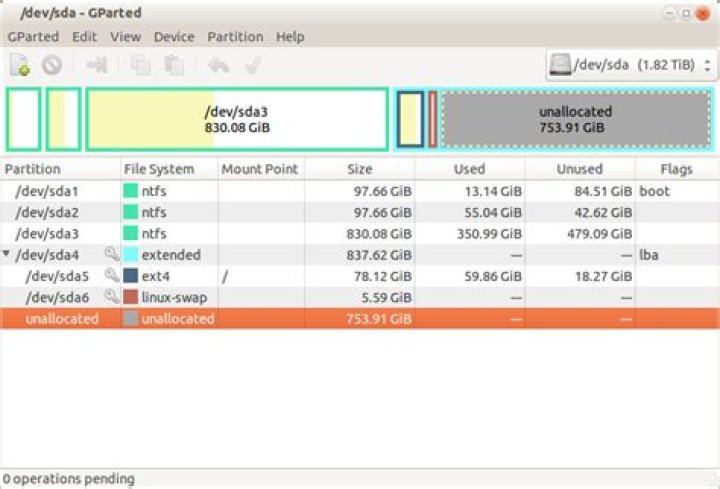
Task: Click the 0 operations pending status text
Action: click(68, 479)
